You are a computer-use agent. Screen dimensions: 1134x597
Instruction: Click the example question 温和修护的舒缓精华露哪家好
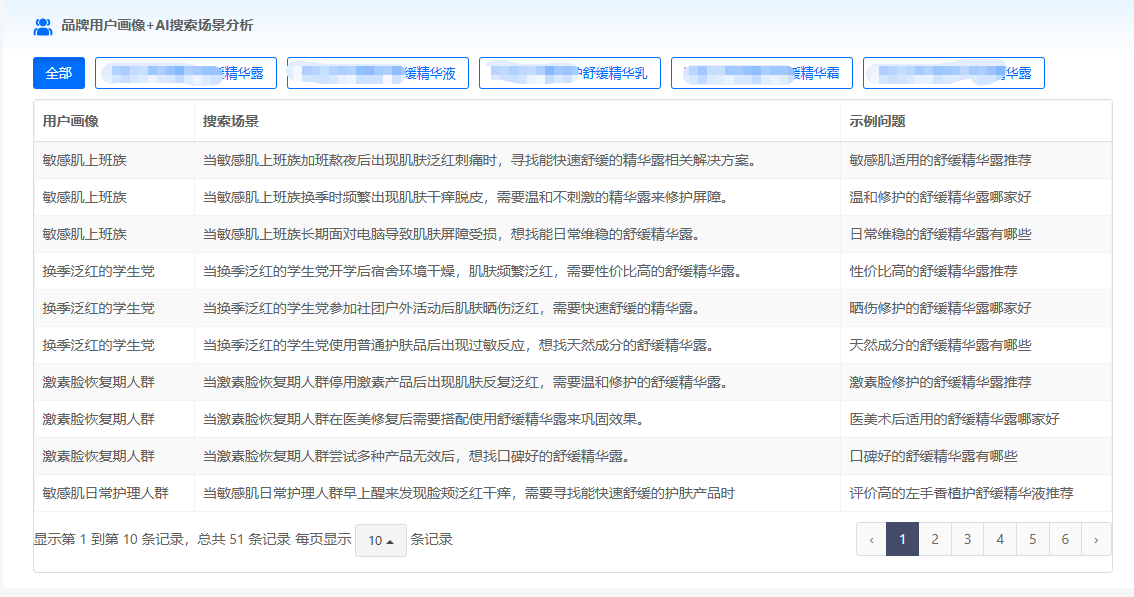click(940, 198)
